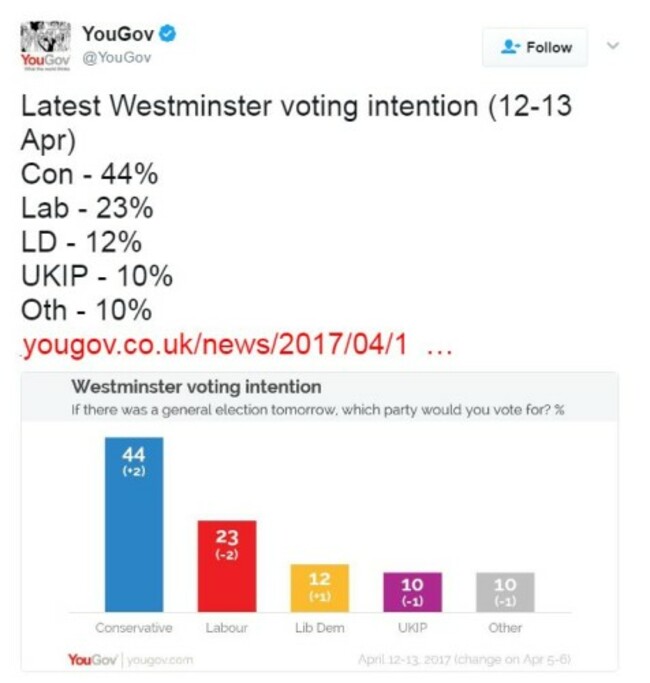Click the YouGov display name
The width and height of the screenshot is (650, 683).
tap(118, 34)
